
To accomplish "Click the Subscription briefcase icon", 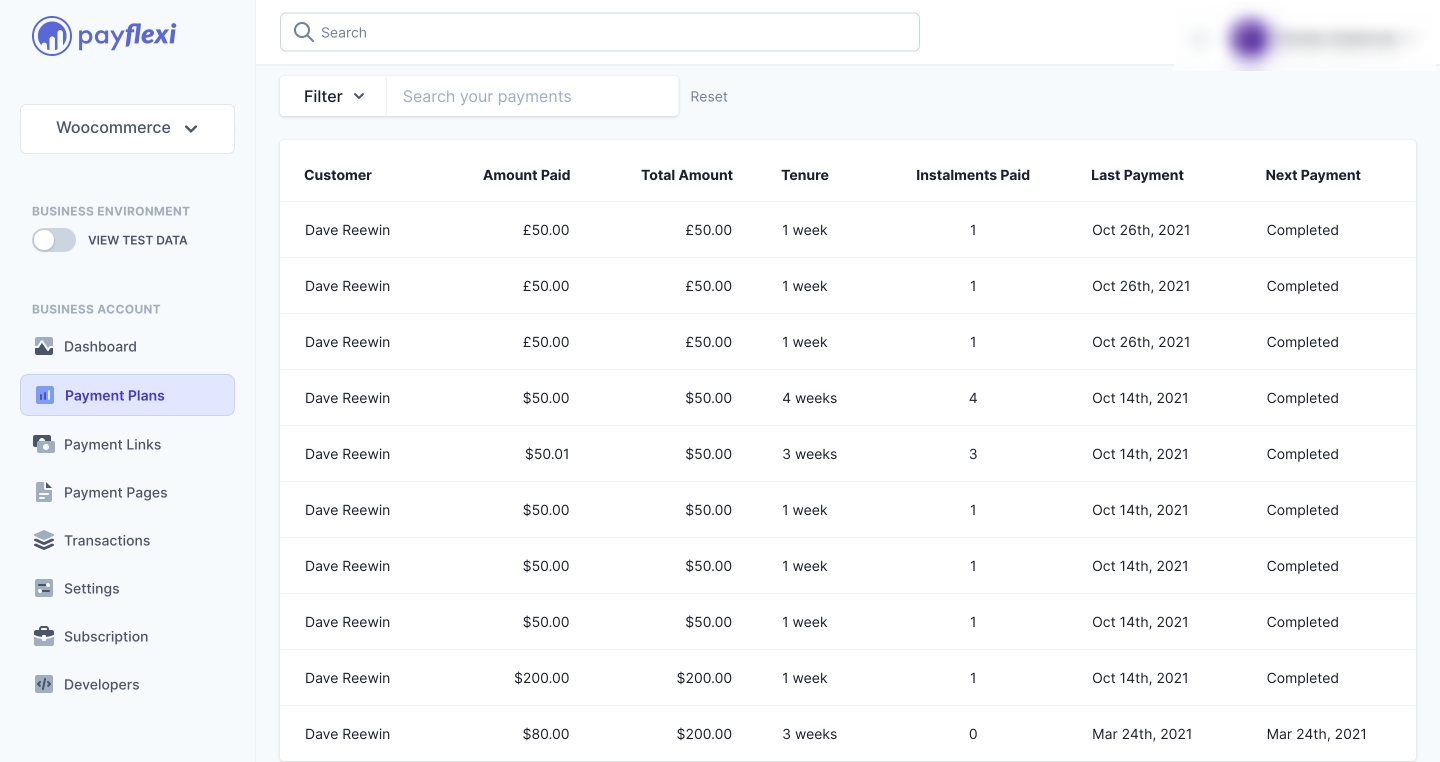I will [44, 636].
